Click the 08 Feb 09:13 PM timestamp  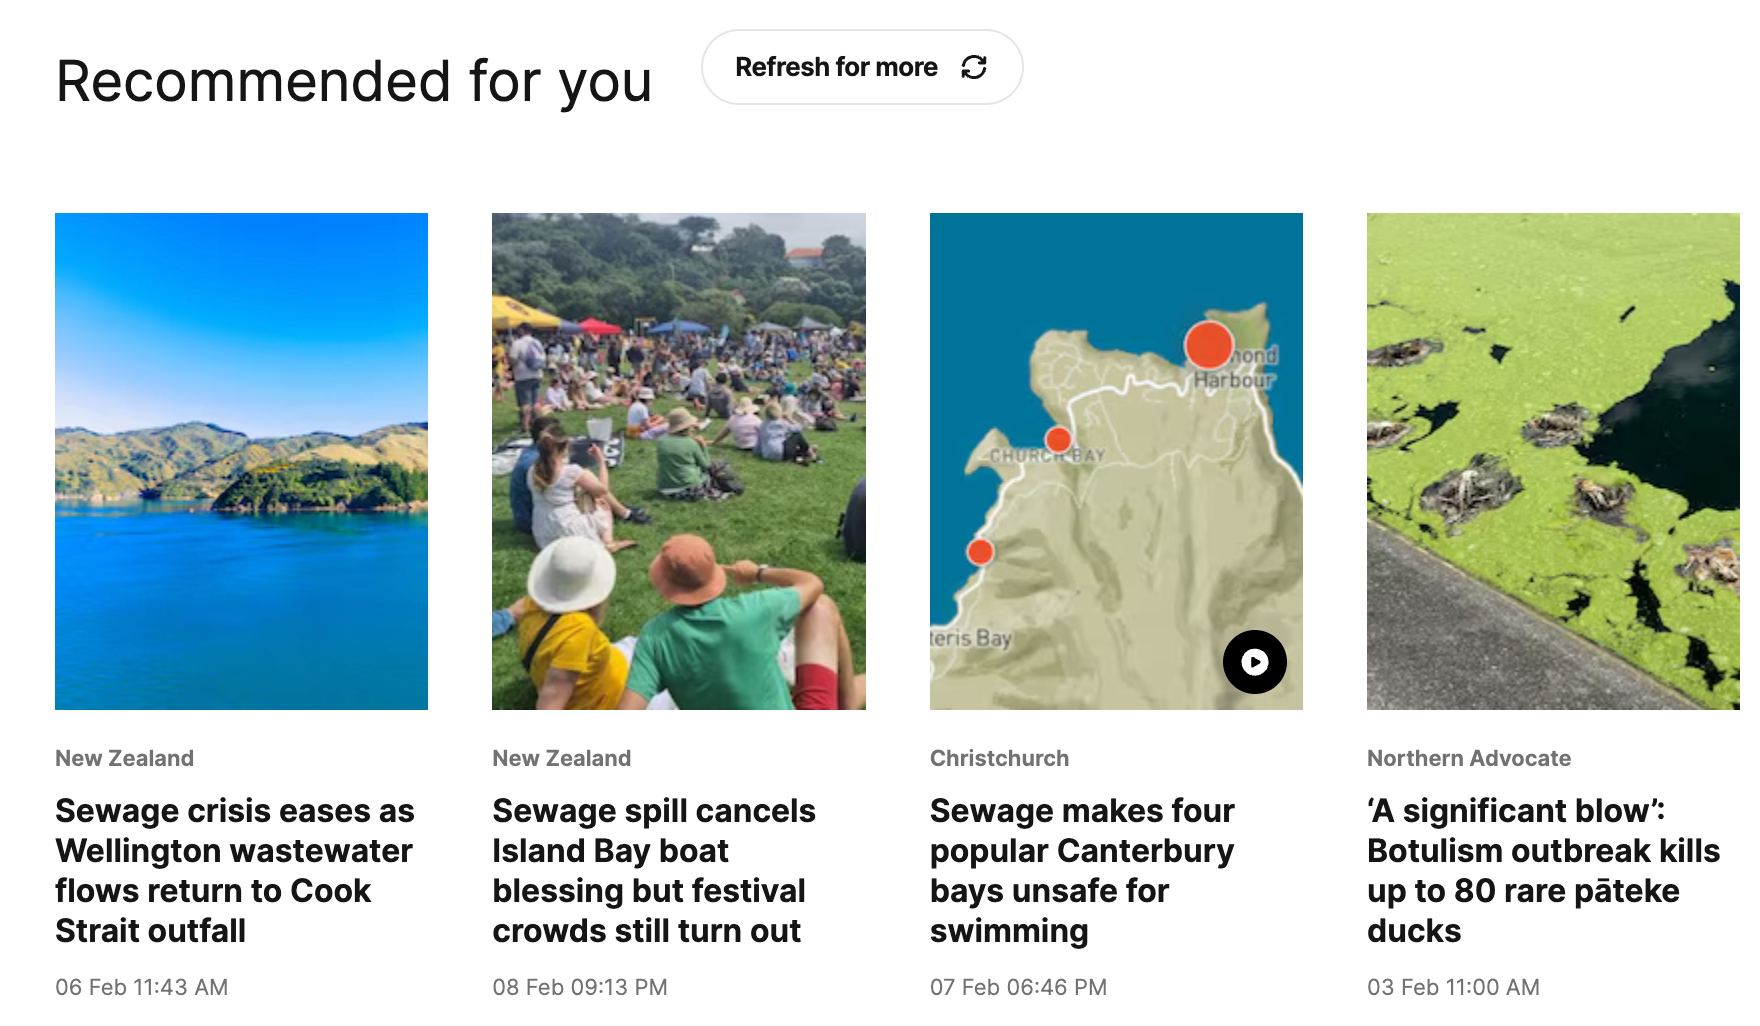click(580, 987)
